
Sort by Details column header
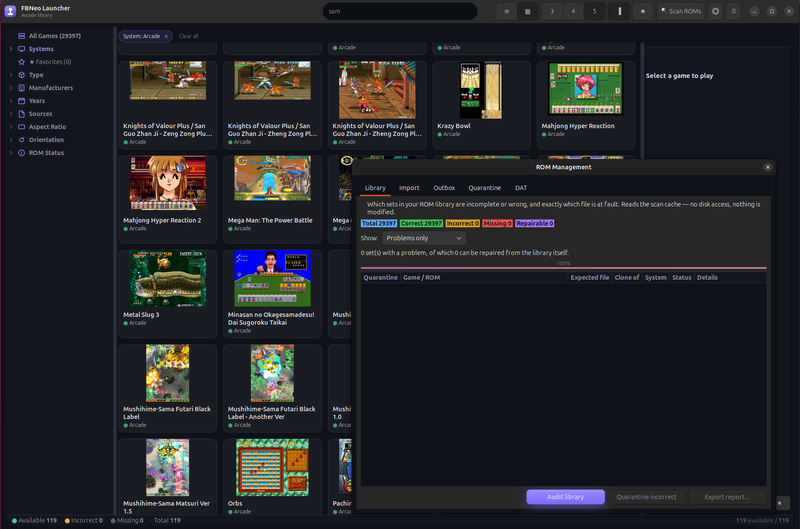tap(730, 278)
